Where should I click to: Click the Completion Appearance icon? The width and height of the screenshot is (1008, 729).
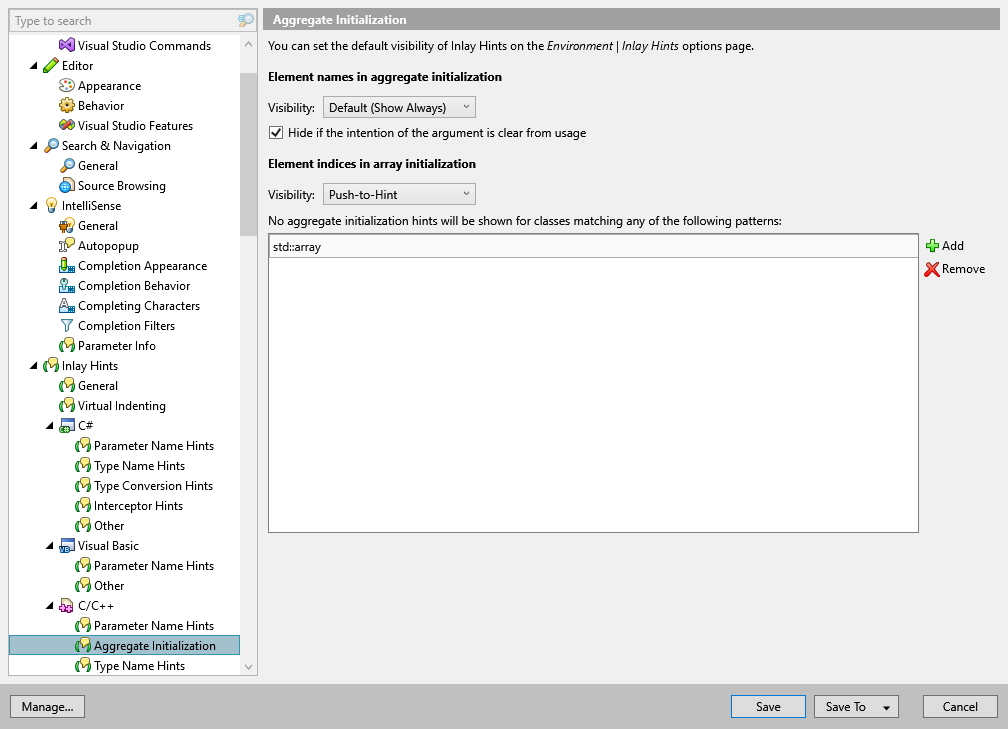click(x=65, y=265)
